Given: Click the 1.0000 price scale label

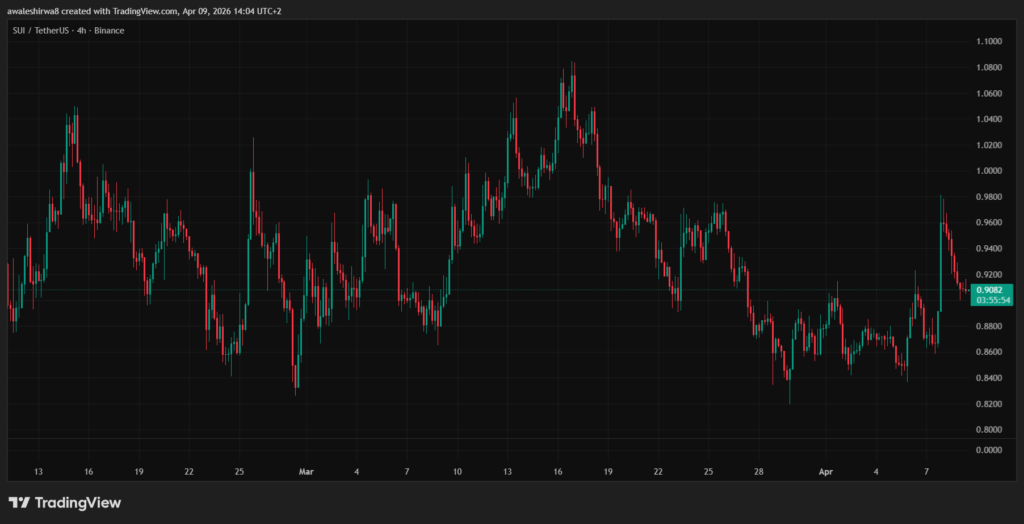Looking at the screenshot, I should [x=988, y=171].
